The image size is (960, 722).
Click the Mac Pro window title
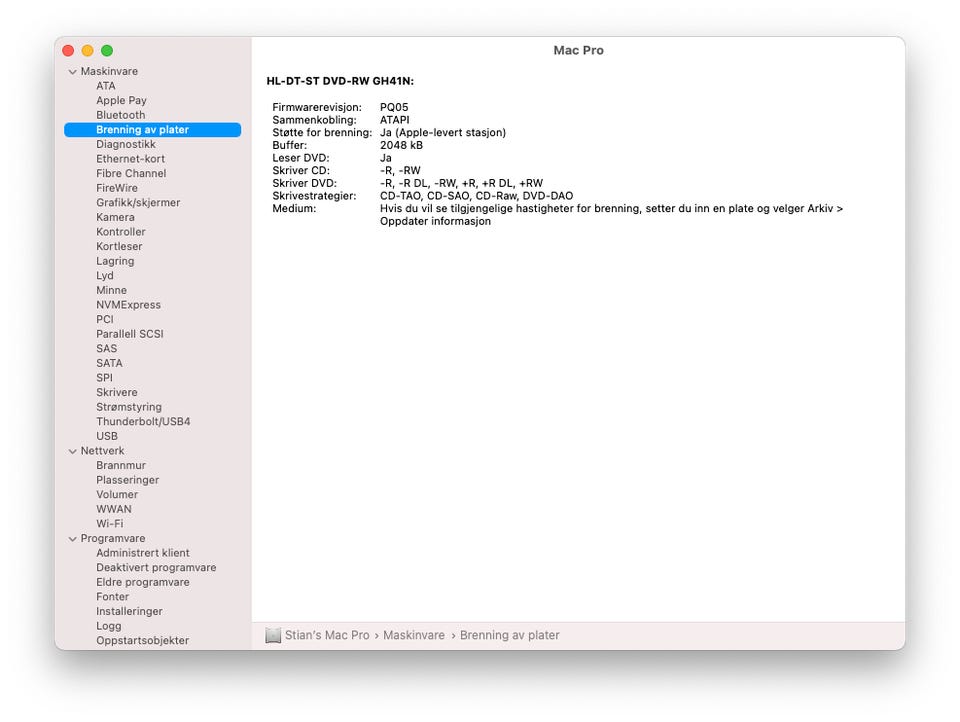(x=578, y=51)
